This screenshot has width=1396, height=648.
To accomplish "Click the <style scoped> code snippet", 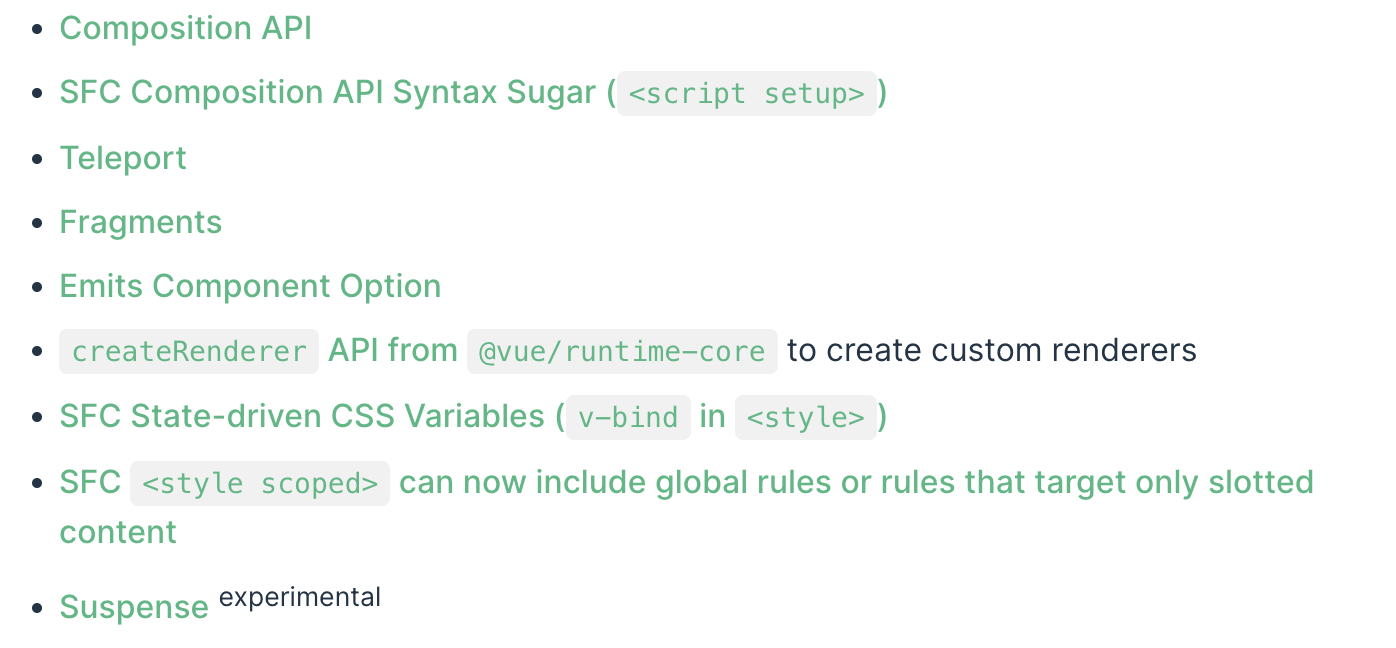I will [x=260, y=483].
